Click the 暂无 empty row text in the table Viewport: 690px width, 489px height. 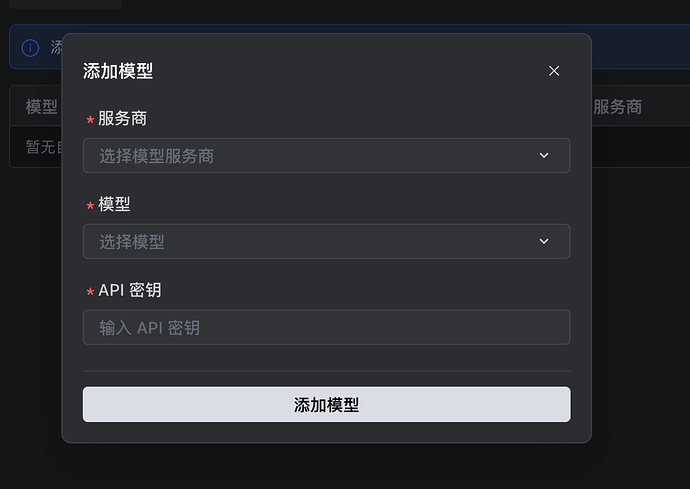41,147
